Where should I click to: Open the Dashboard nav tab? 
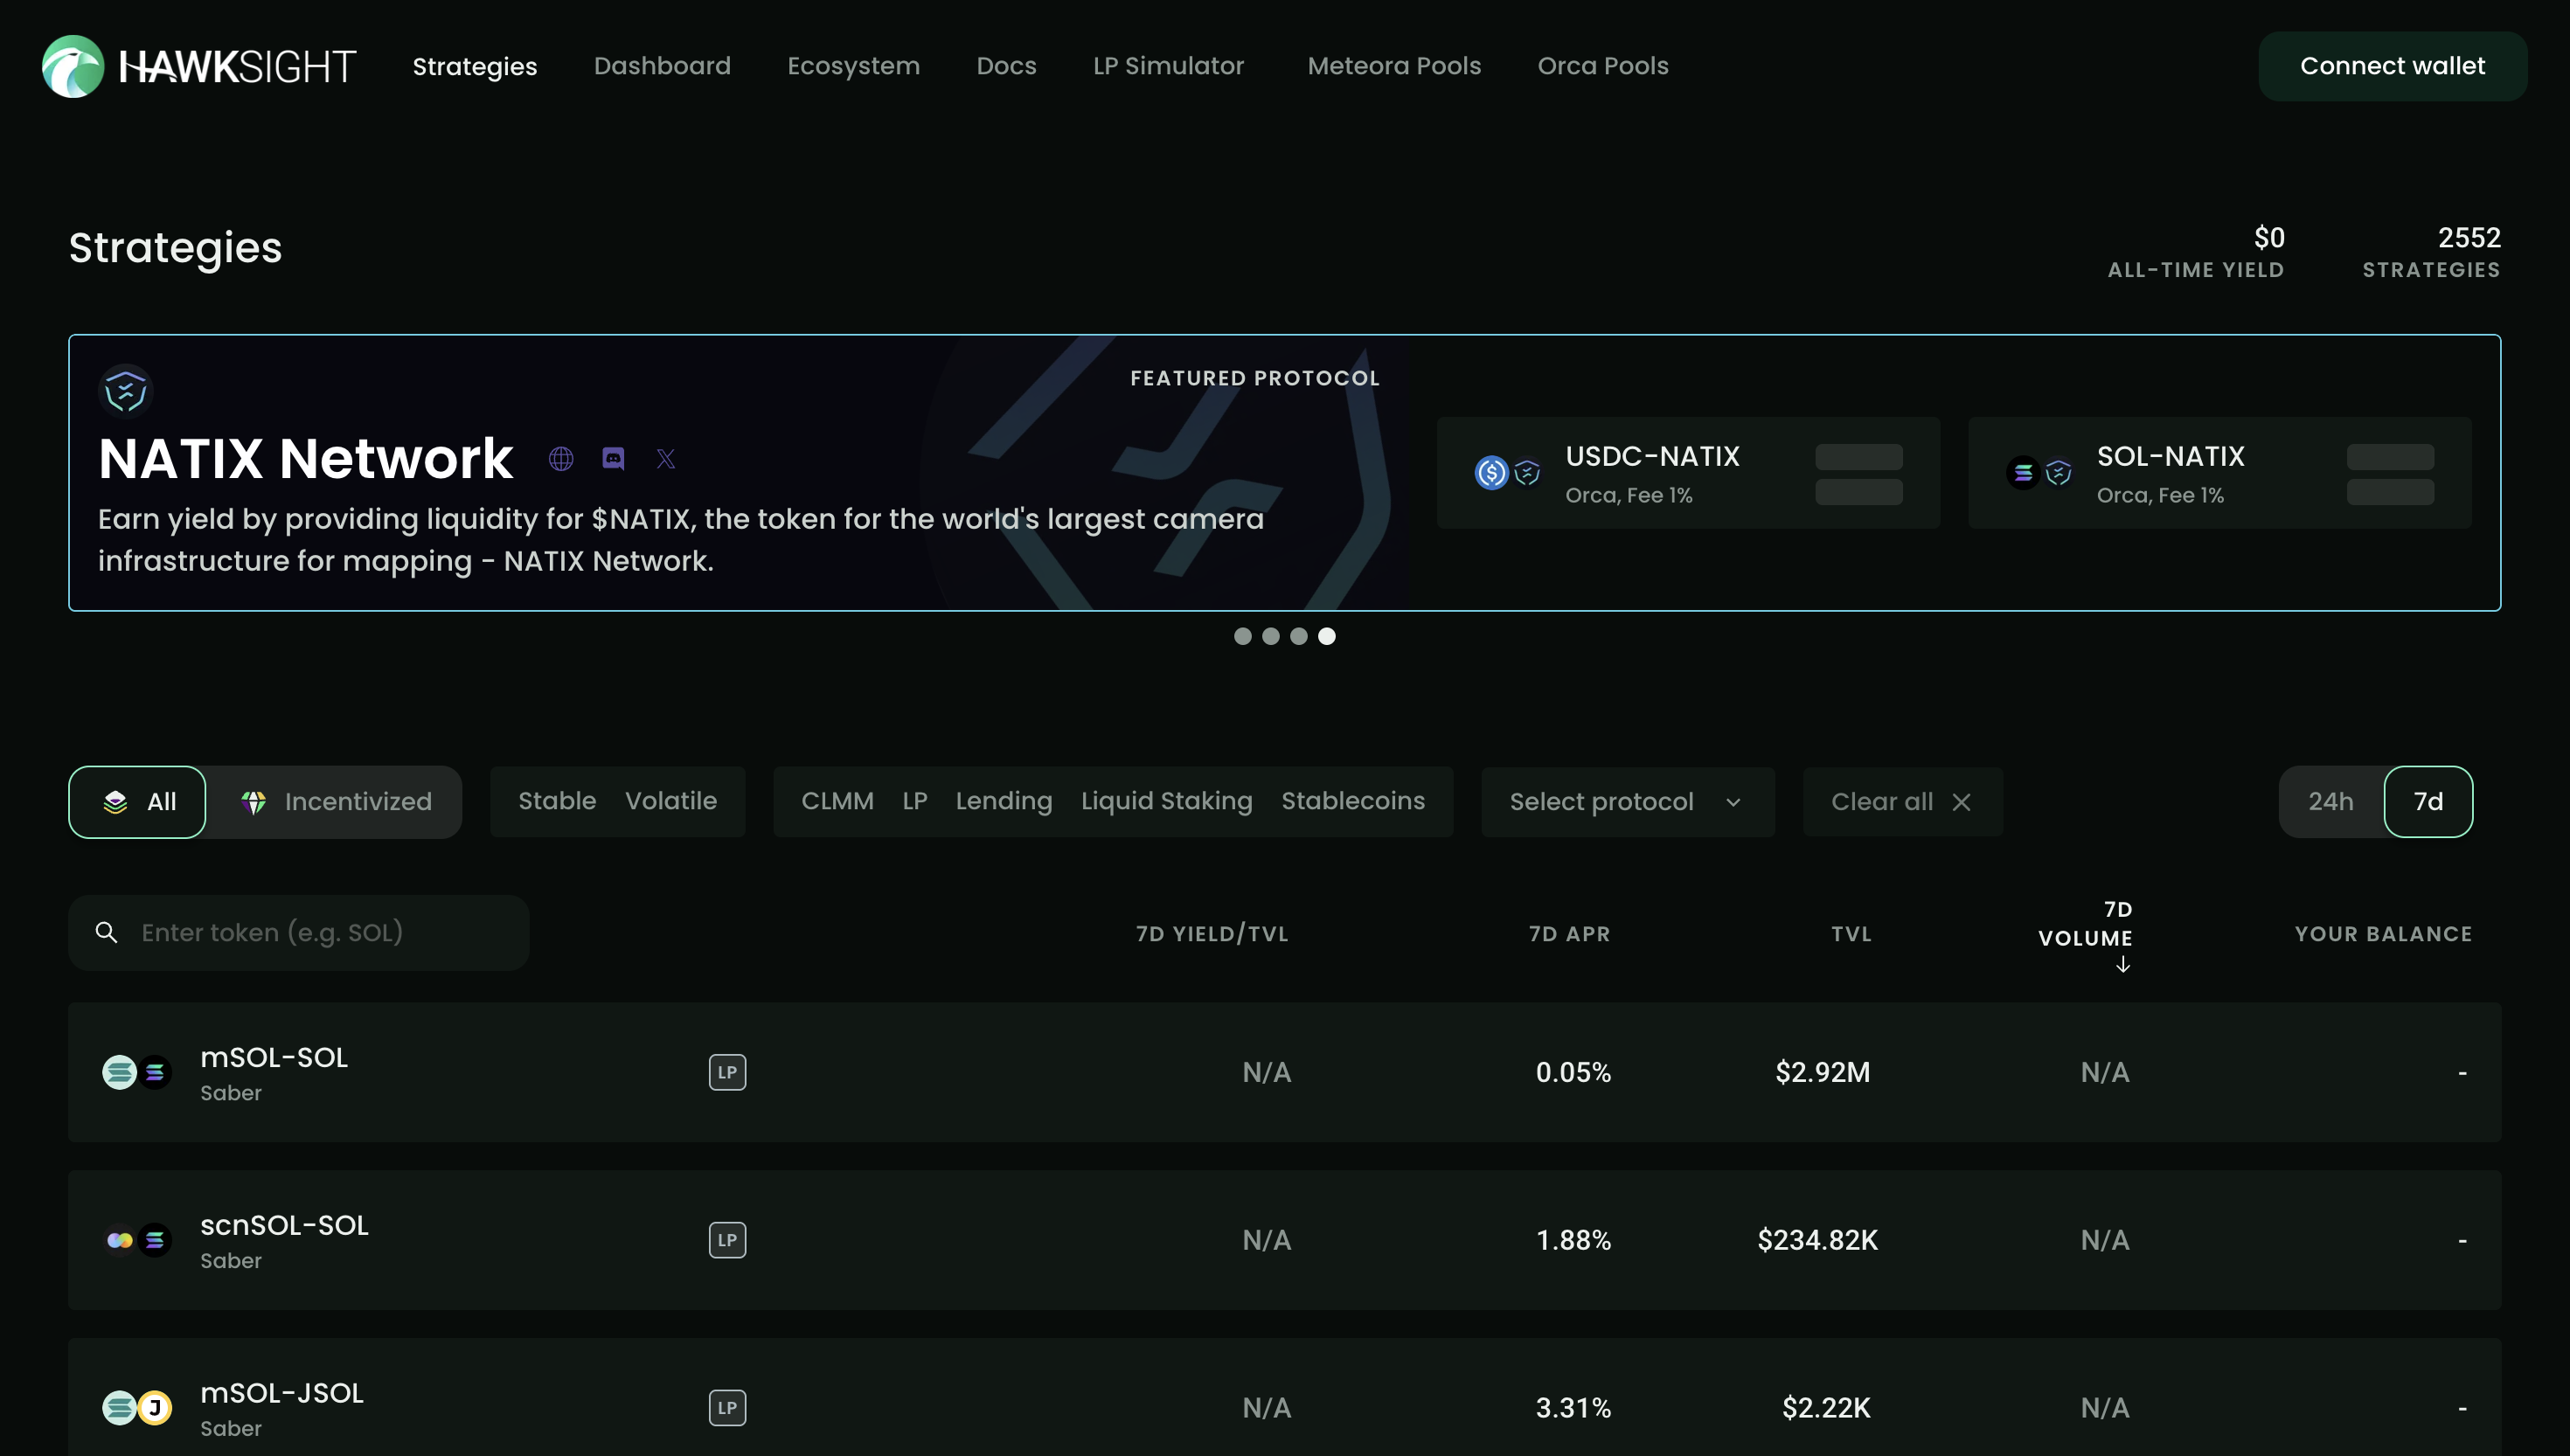click(662, 66)
